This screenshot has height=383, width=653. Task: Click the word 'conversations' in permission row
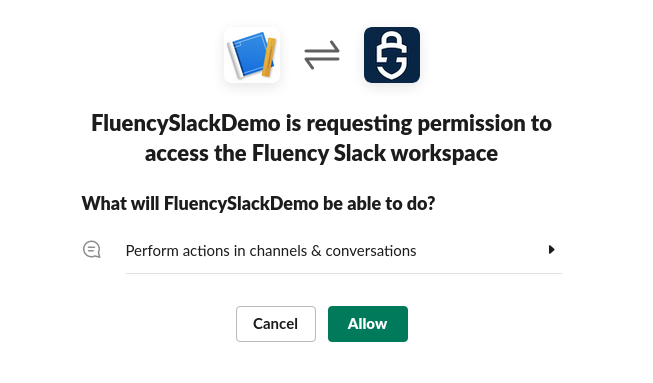[371, 251]
